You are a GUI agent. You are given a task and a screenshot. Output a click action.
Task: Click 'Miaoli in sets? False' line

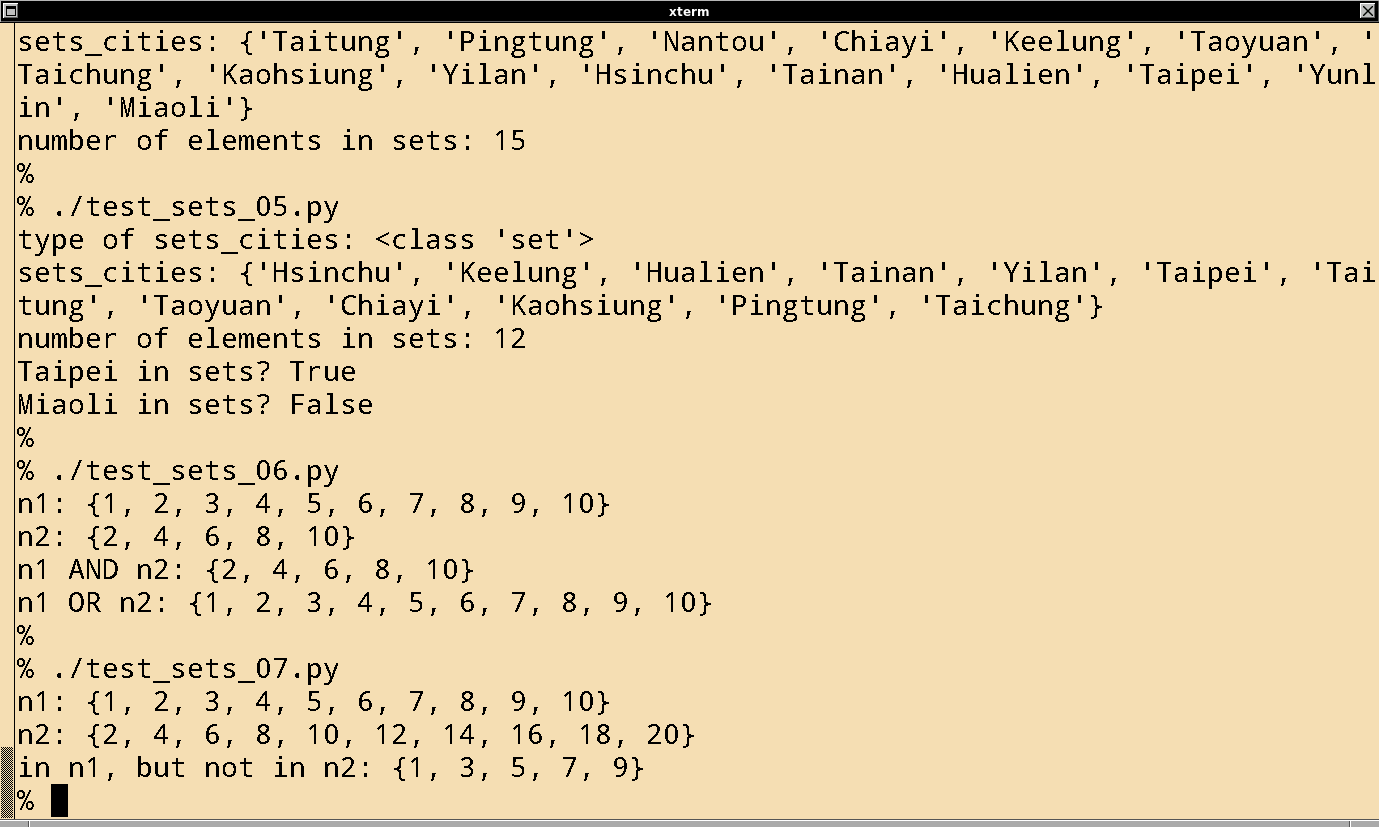pyautogui.click(x=195, y=405)
